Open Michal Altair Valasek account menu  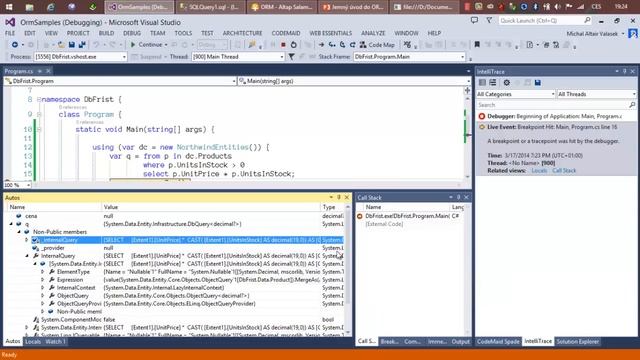pos(595,33)
